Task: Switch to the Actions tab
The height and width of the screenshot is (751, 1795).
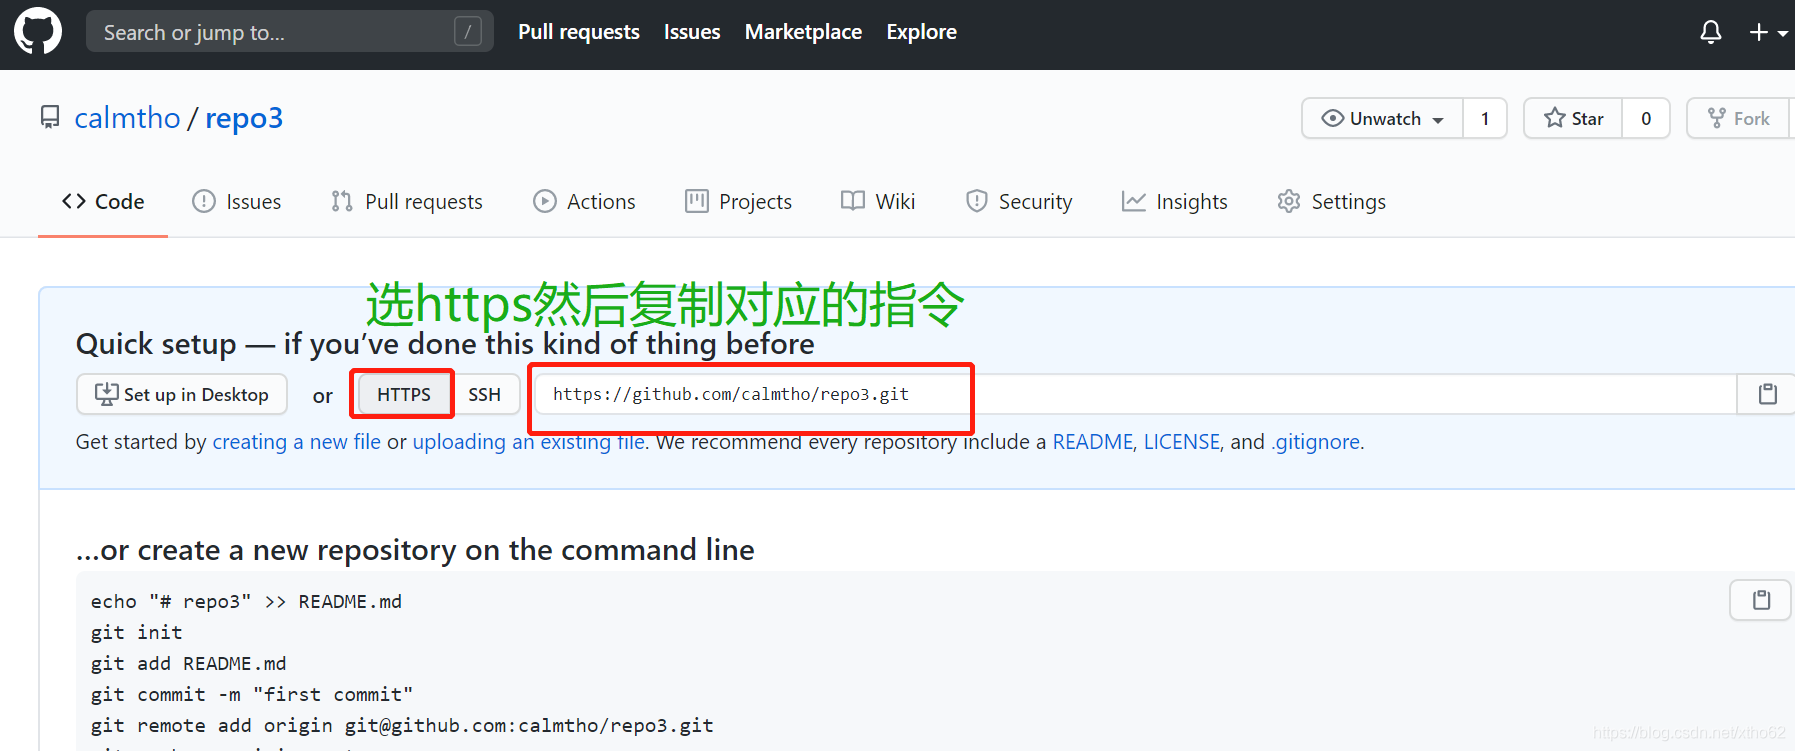Action: (584, 202)
